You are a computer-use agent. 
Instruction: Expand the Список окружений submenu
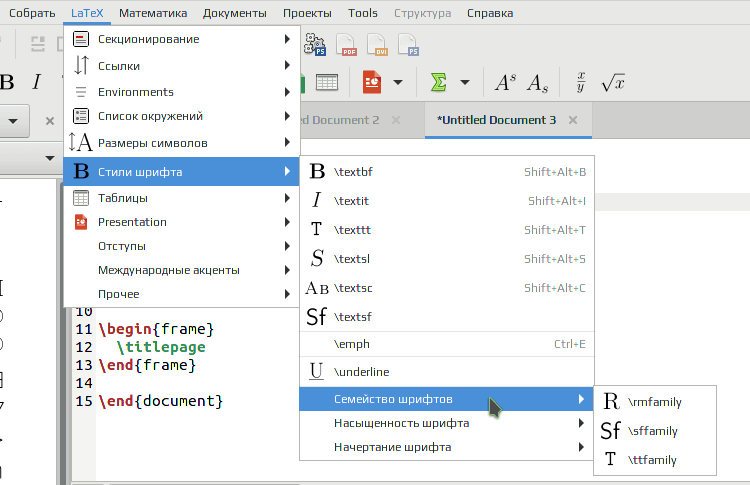(182, 116)
